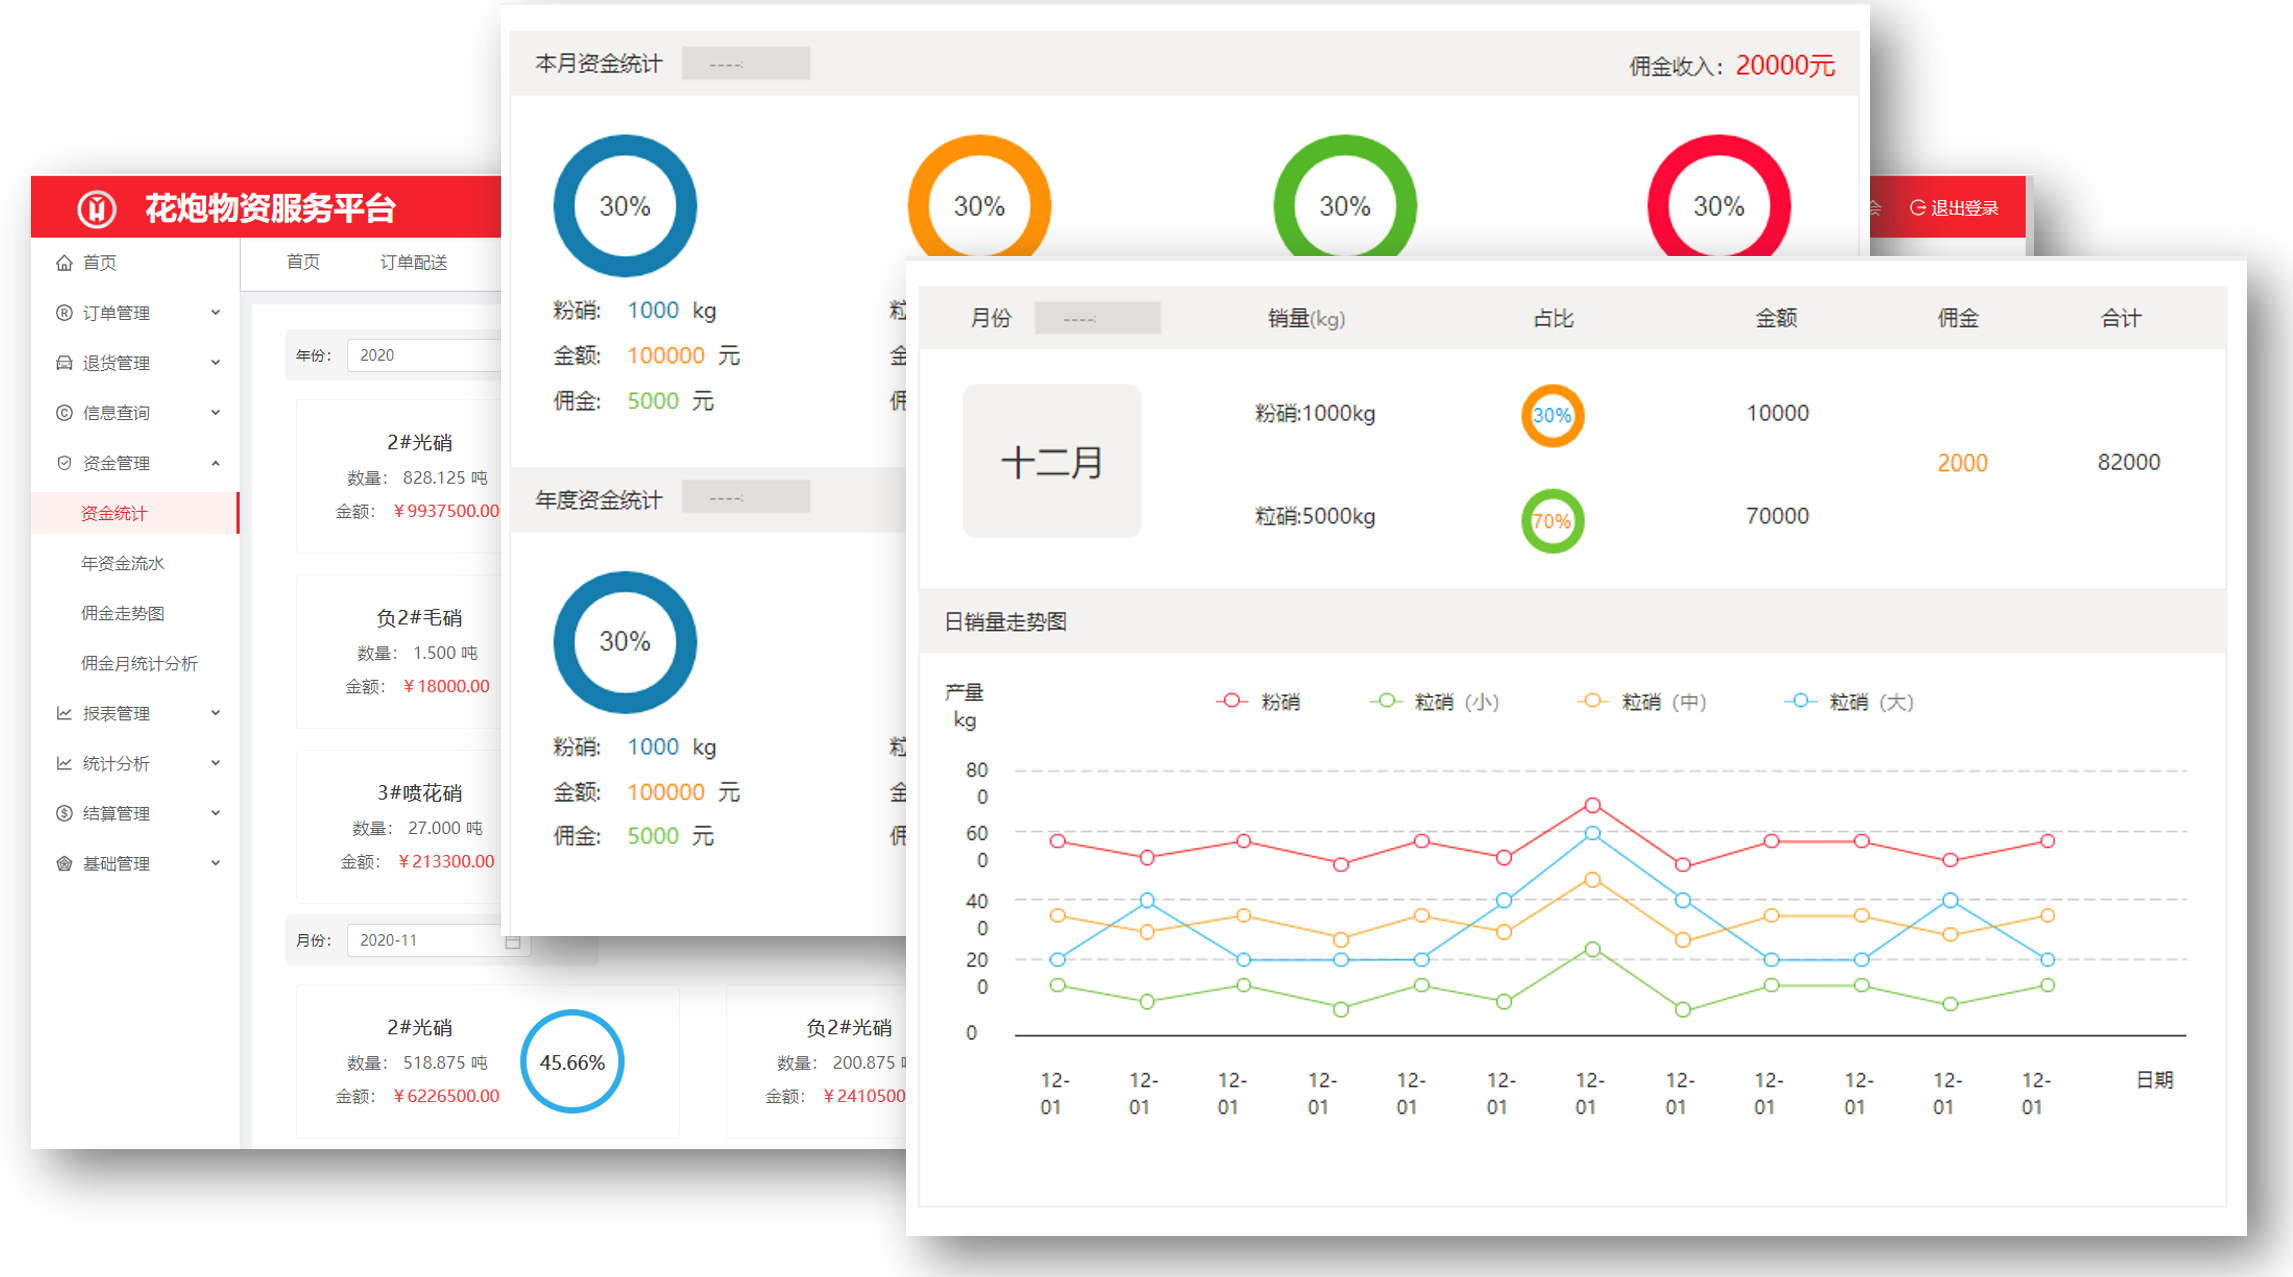
Task: Click the 结算管理 dollar icon
Action: pyautogui.click(x=64, y=813)
